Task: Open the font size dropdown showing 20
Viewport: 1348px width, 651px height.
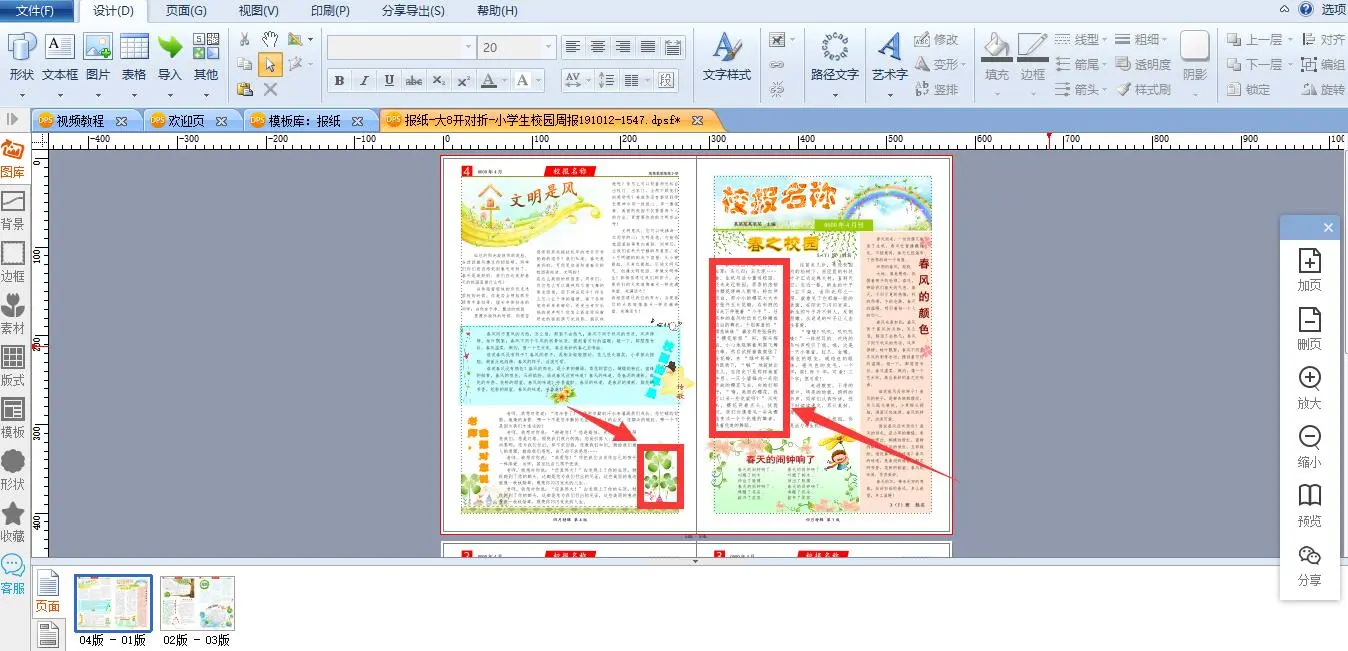Action: pyautogui.click(x=548, y=47)
